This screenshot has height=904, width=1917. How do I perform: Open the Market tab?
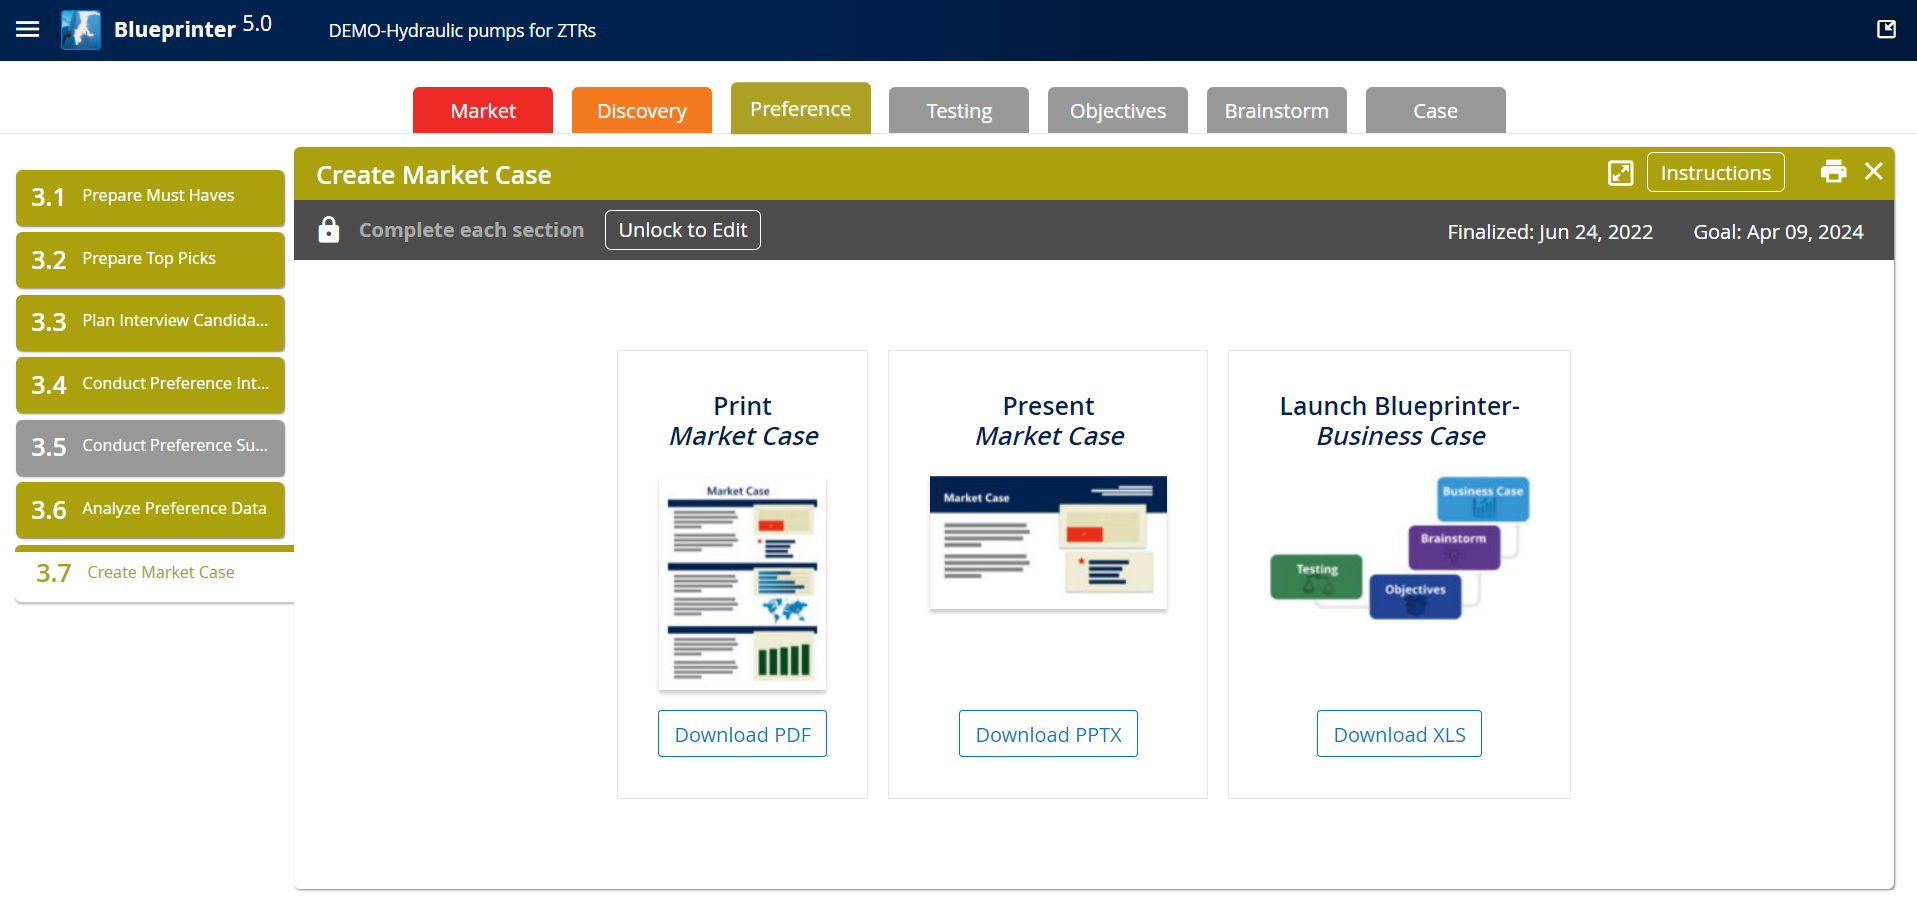pyautogui.click(x=483, y=110)
